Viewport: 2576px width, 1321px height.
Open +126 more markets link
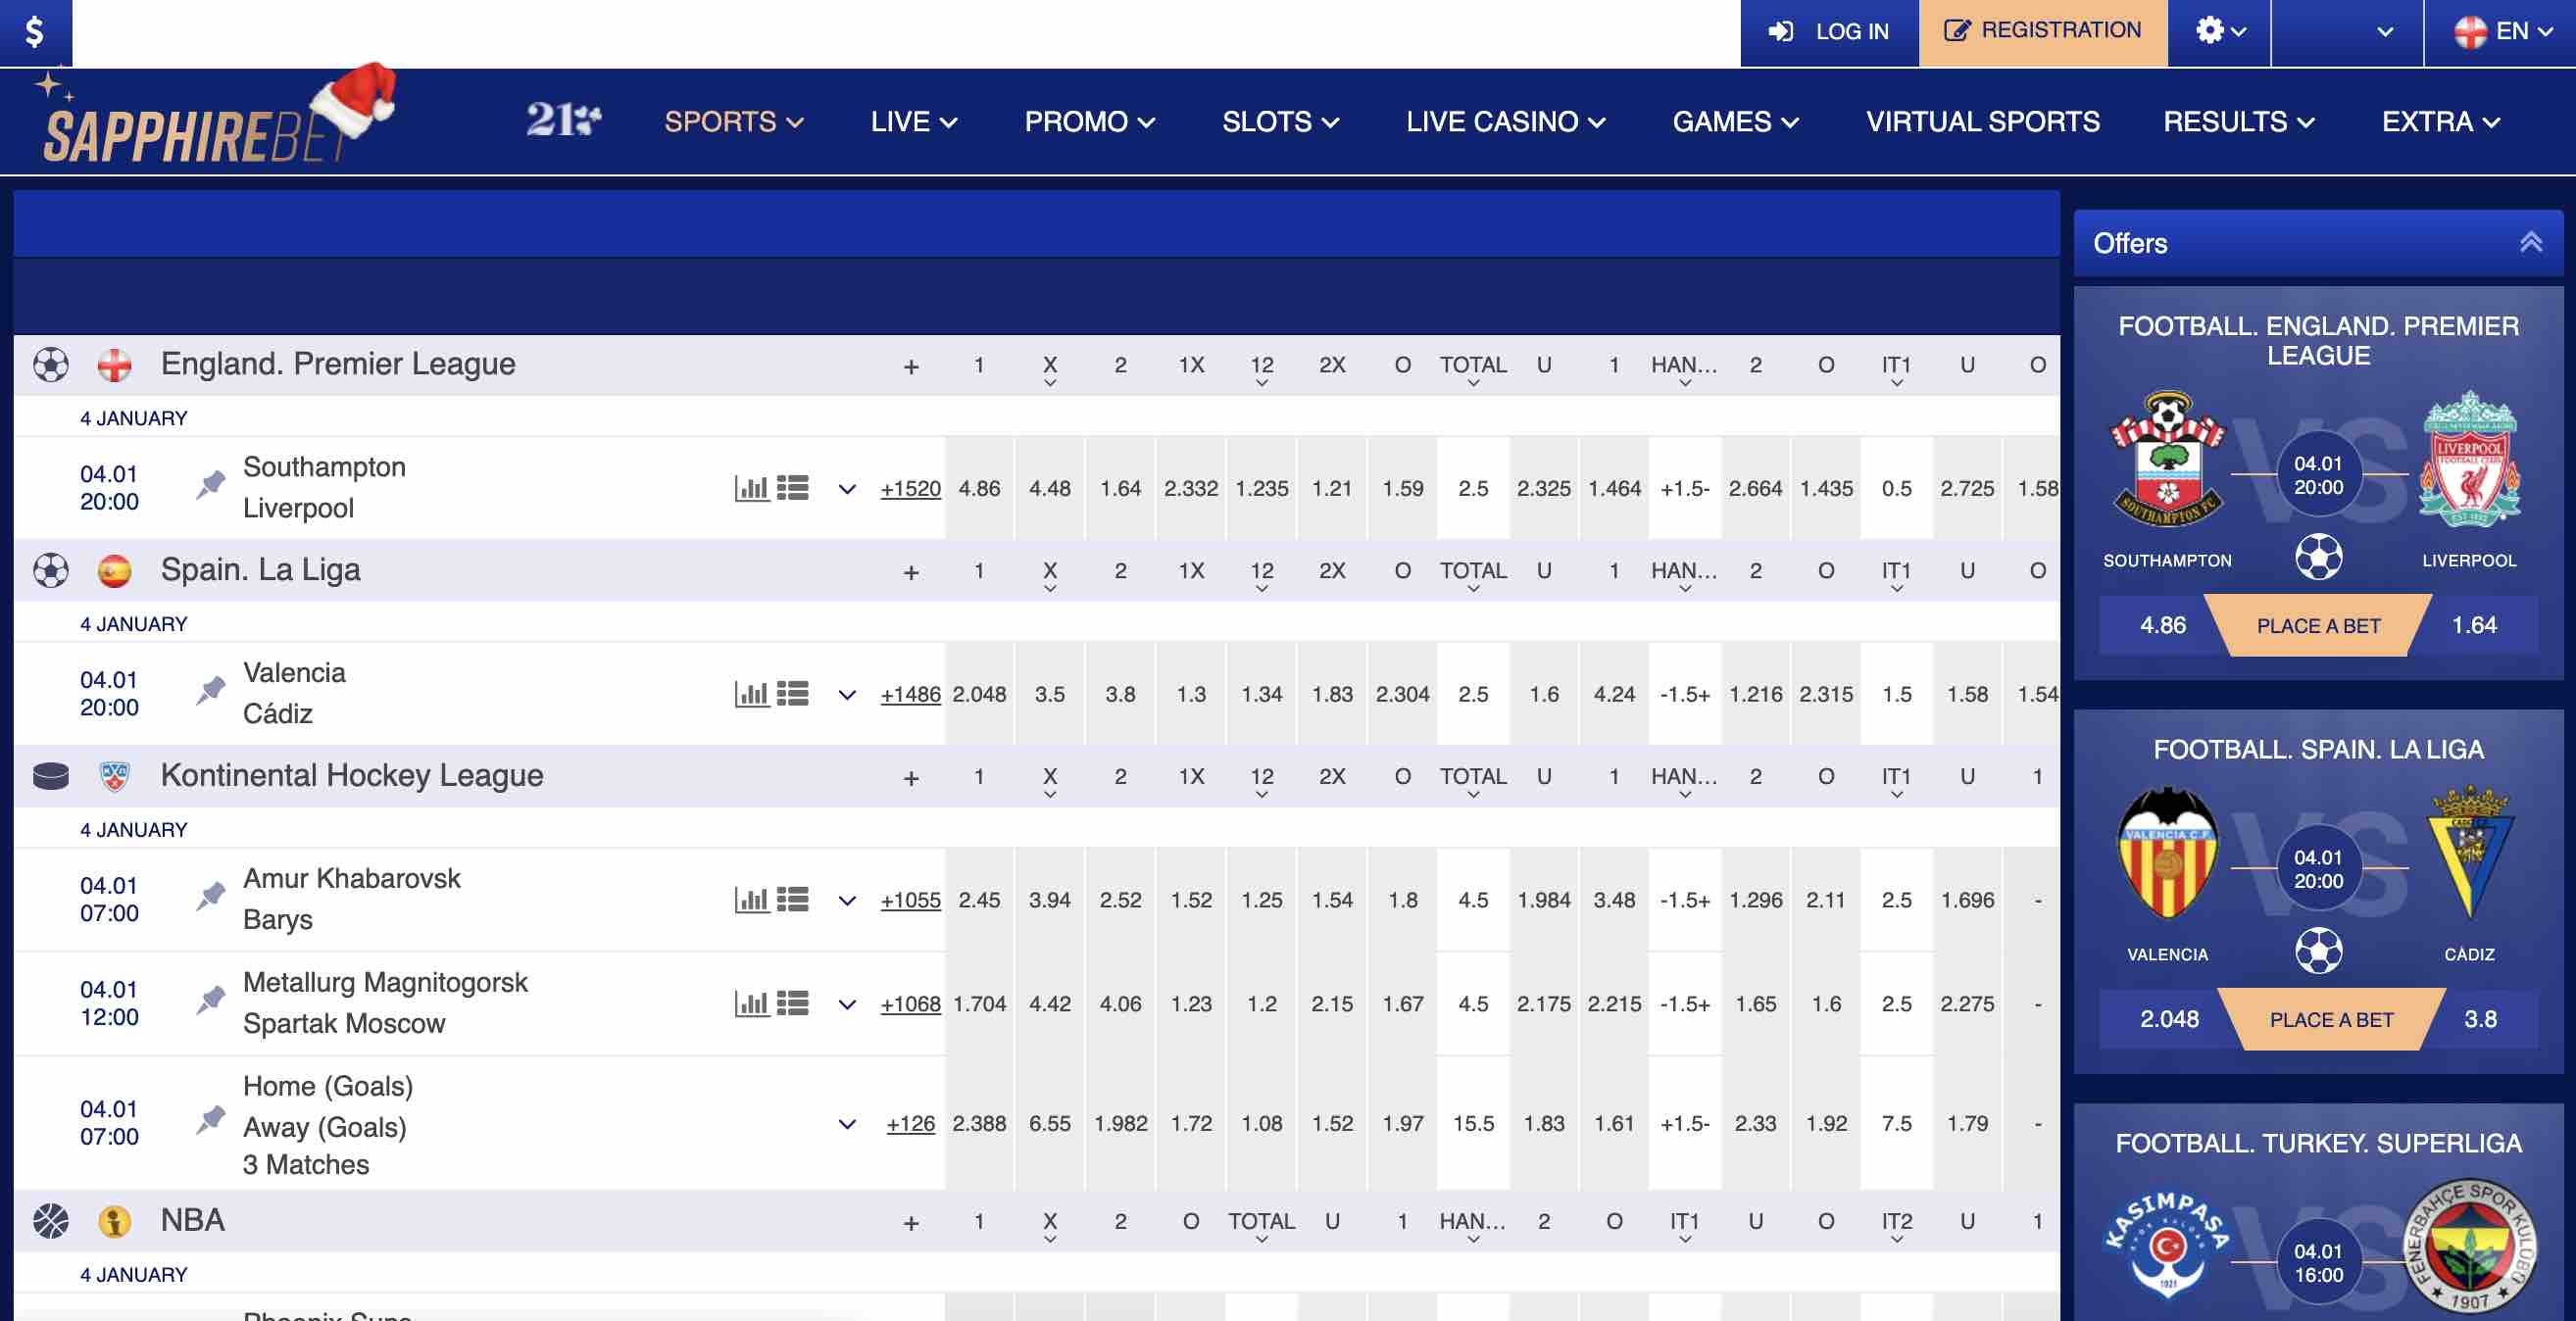coord(910,1125)
